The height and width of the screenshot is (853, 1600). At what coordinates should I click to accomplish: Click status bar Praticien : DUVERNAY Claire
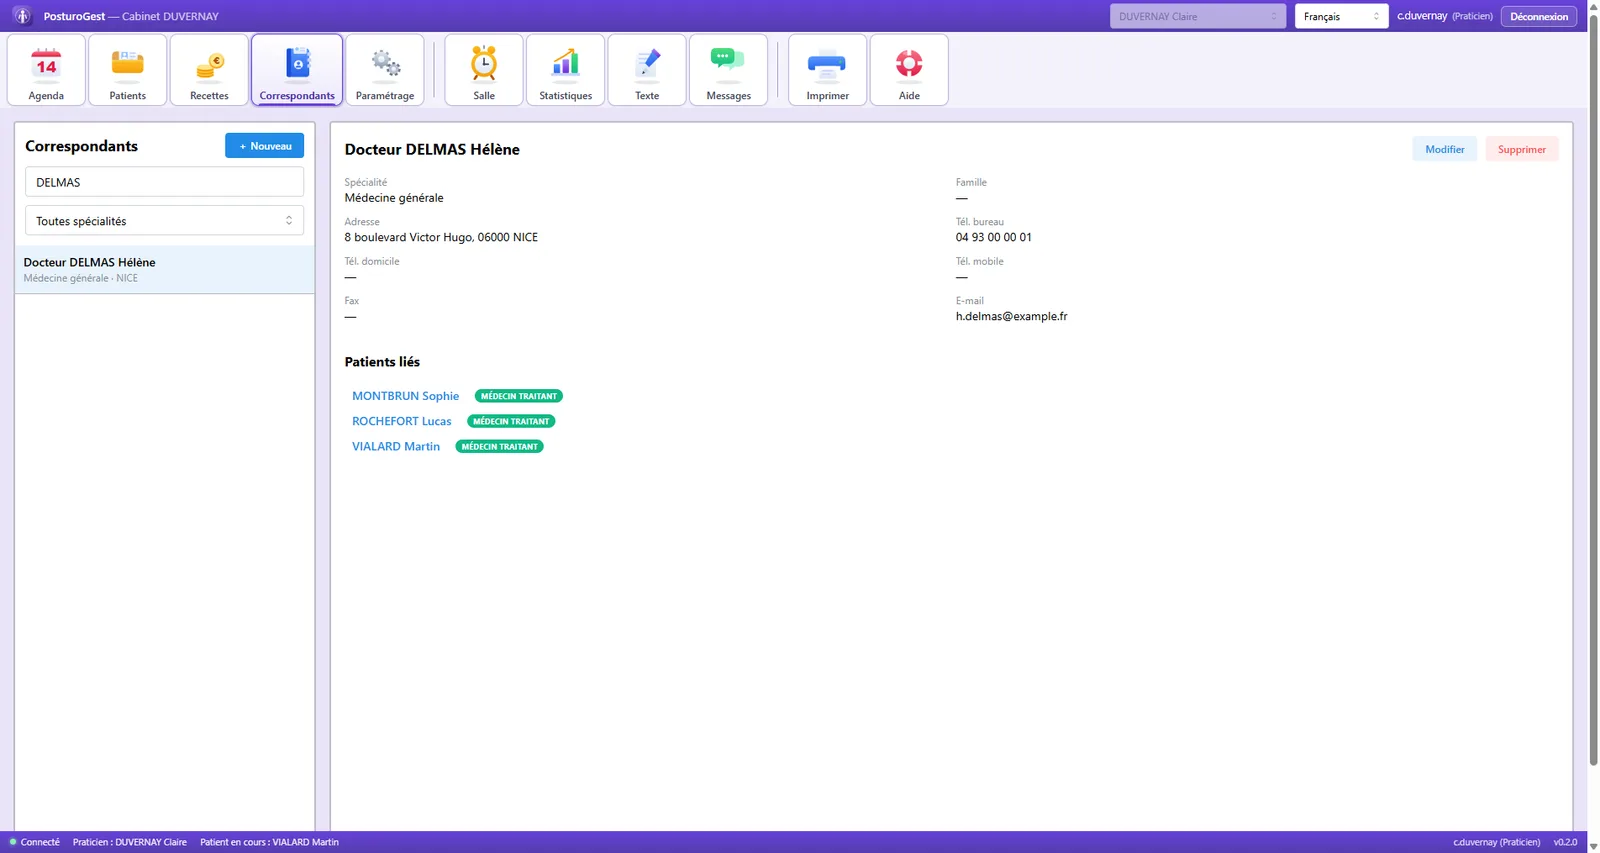tap(130, 842)
